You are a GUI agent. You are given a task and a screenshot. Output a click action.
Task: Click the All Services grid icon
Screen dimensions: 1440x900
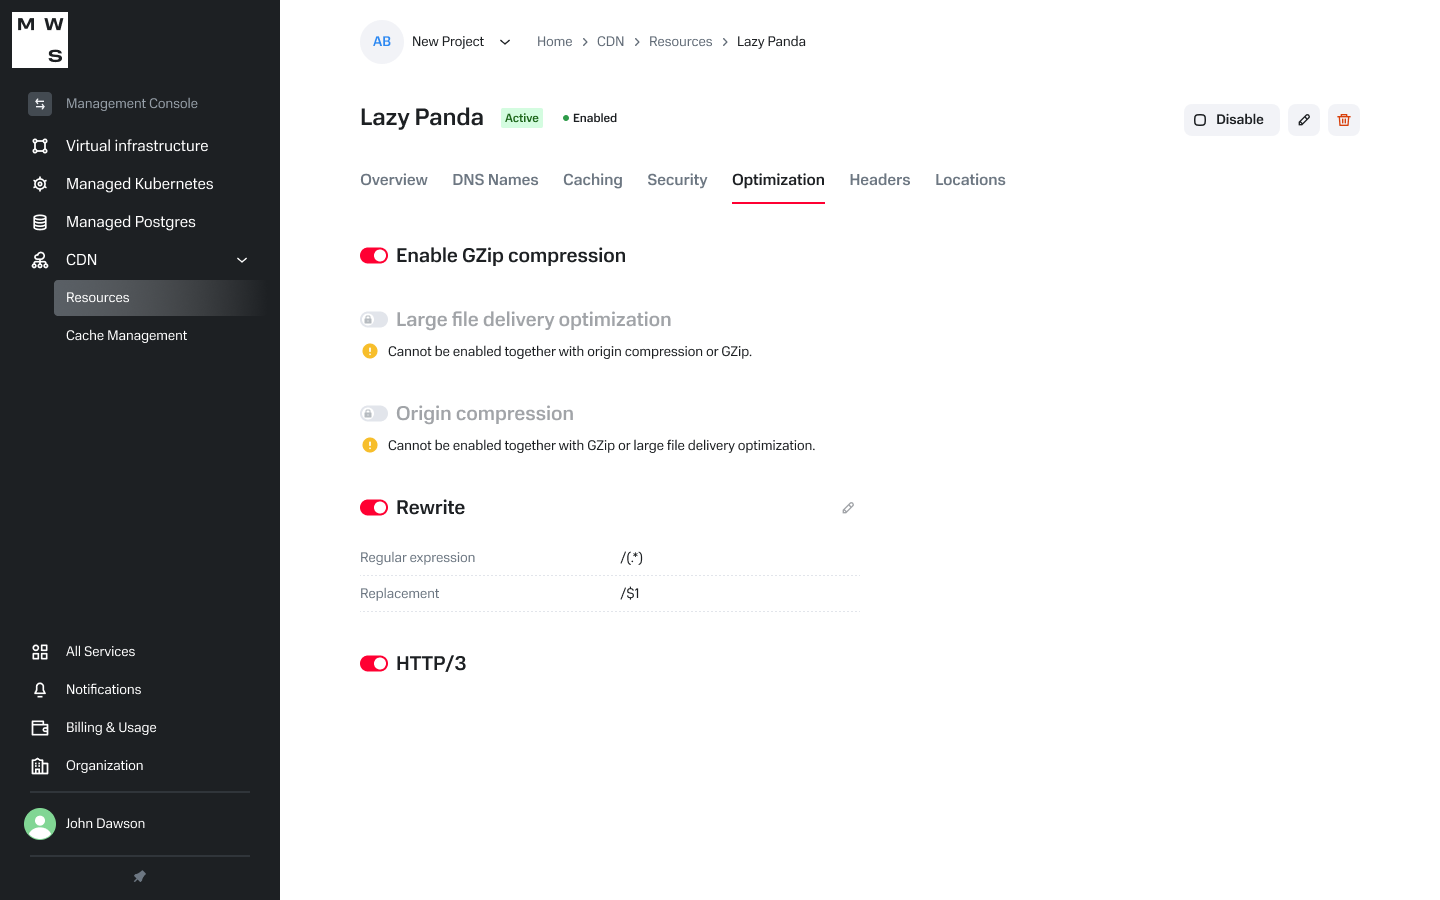click(x=40, y=652)
